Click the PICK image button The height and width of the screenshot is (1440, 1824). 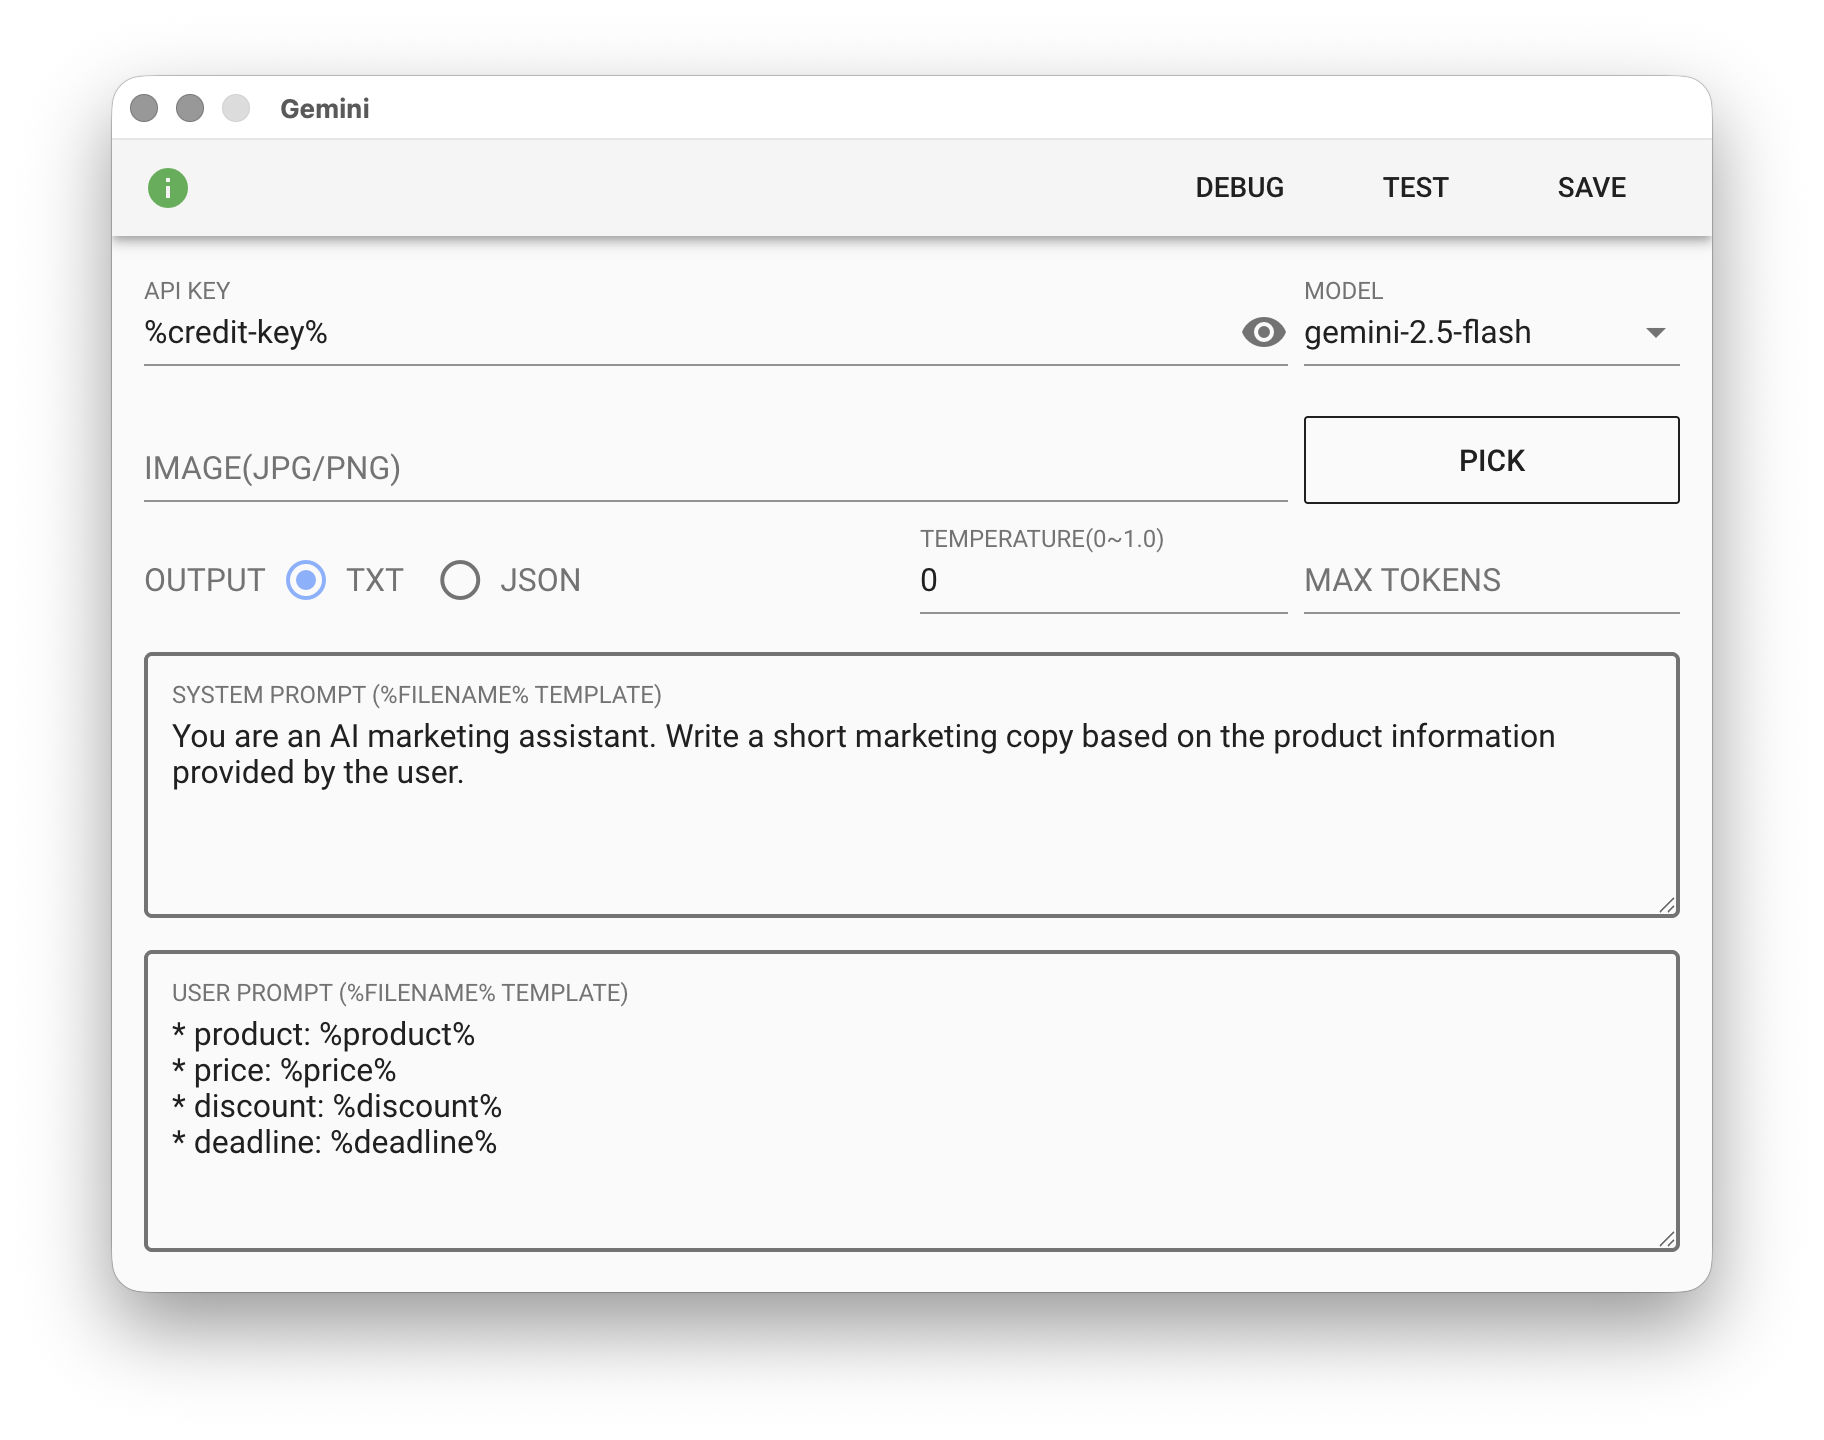click(x=1491, y=460)
